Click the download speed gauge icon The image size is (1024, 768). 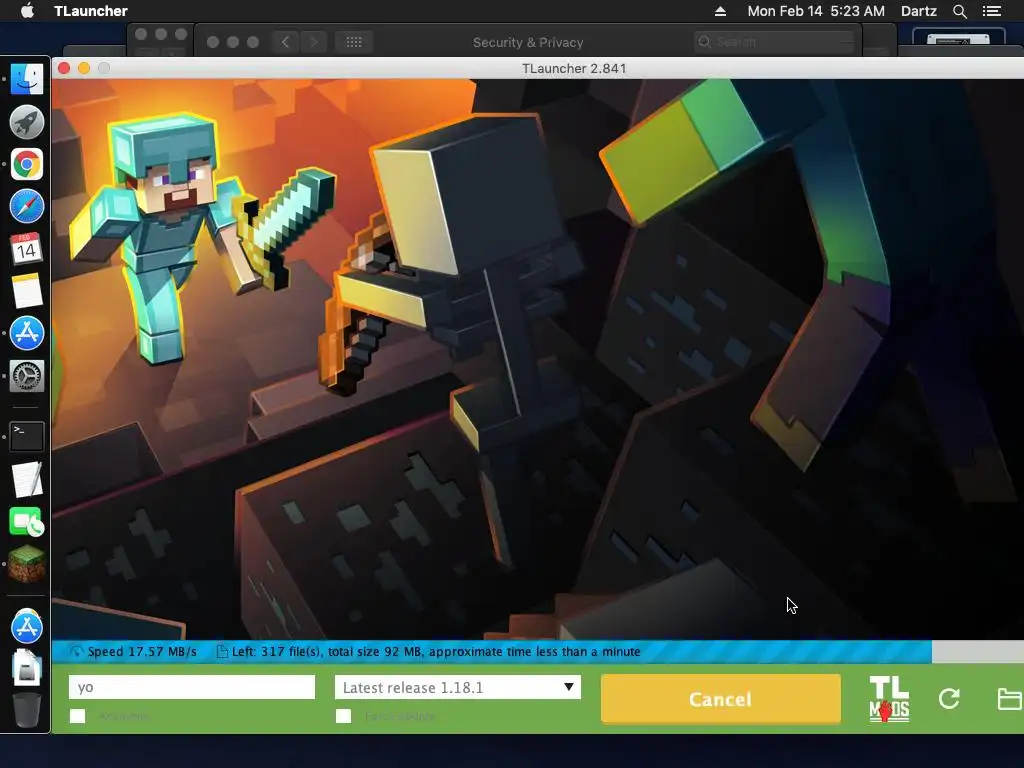76,652
